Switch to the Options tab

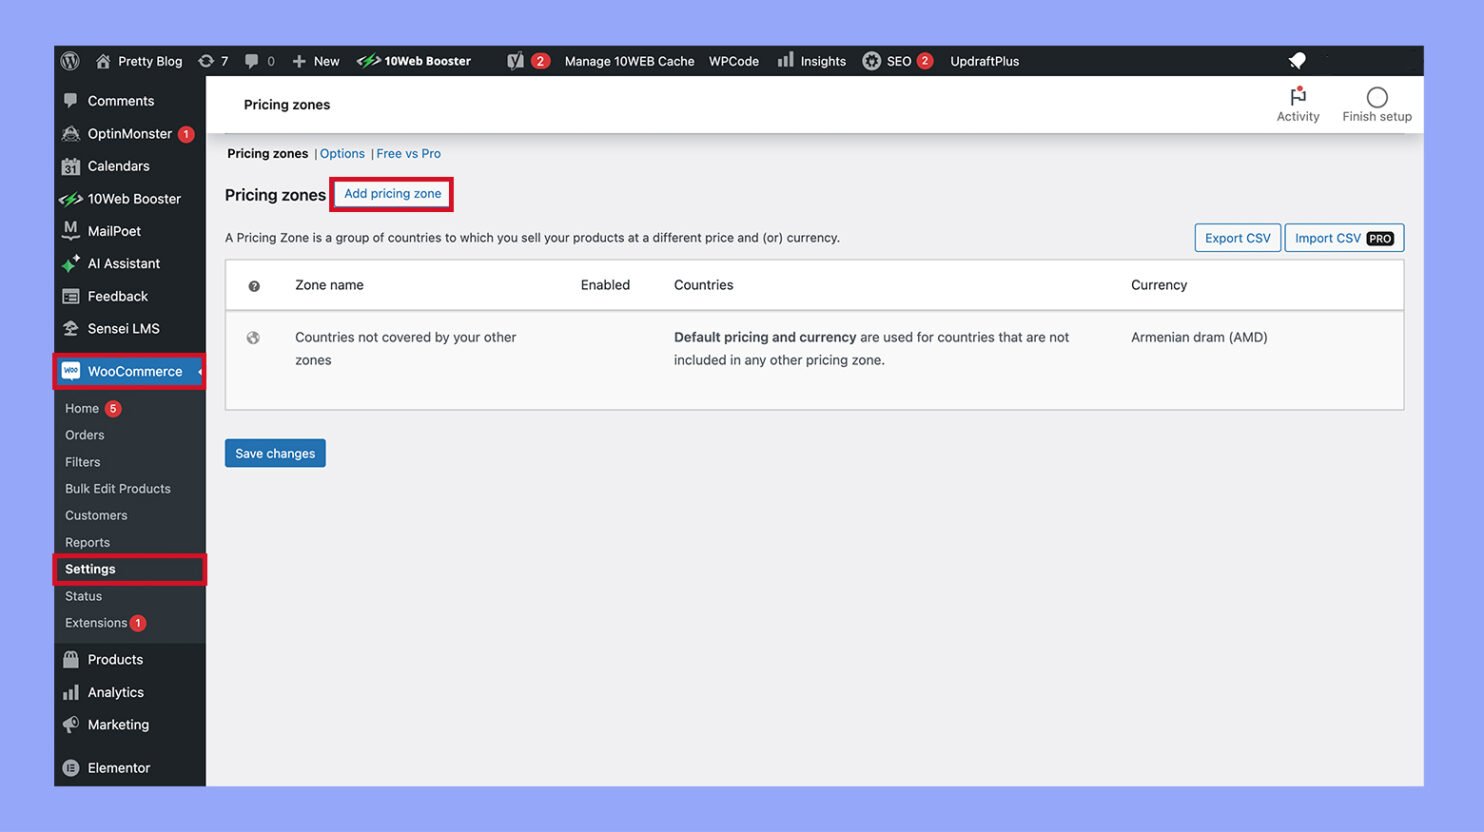pos(342,153)
